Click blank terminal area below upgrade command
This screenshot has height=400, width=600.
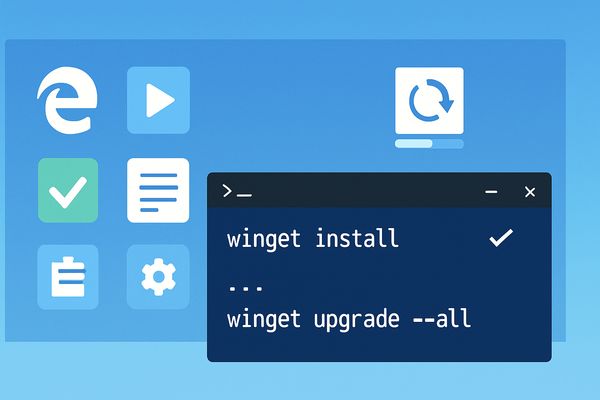click(x=379, y=348)
